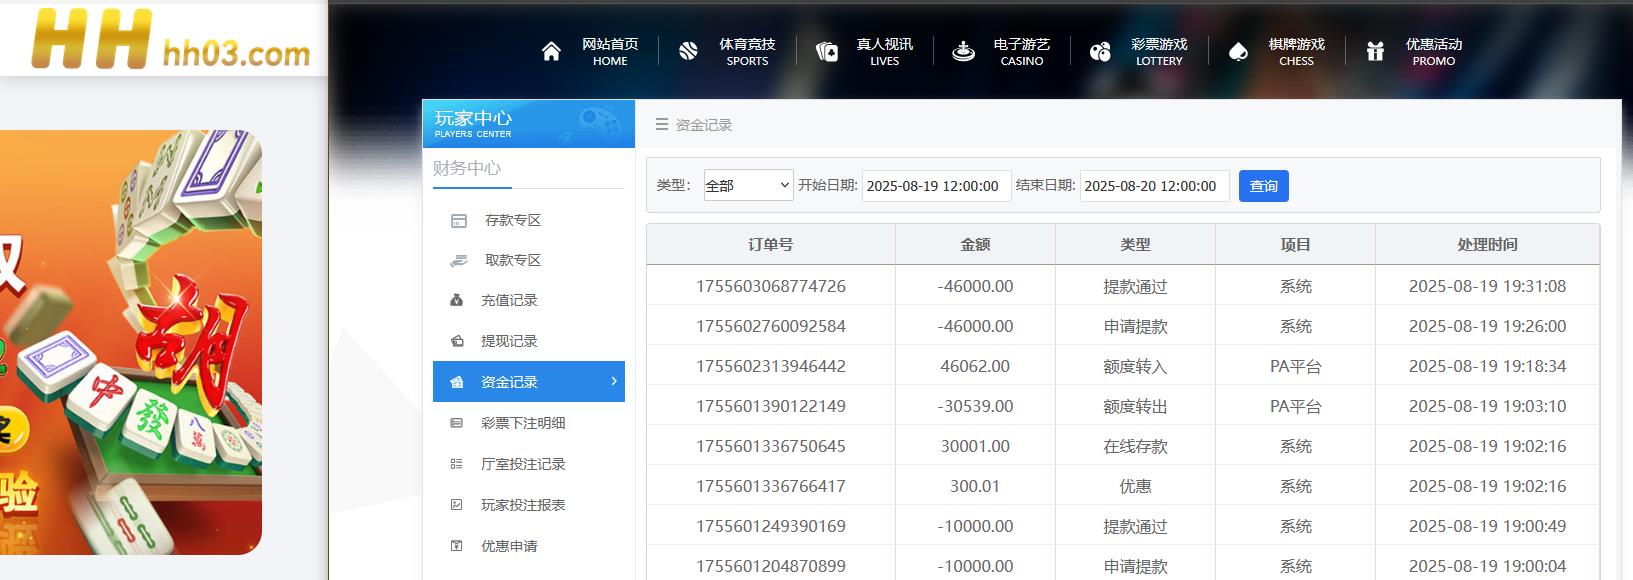
Task: Open the 类型 dropdown showing 全部
Action: pos(748,186)
